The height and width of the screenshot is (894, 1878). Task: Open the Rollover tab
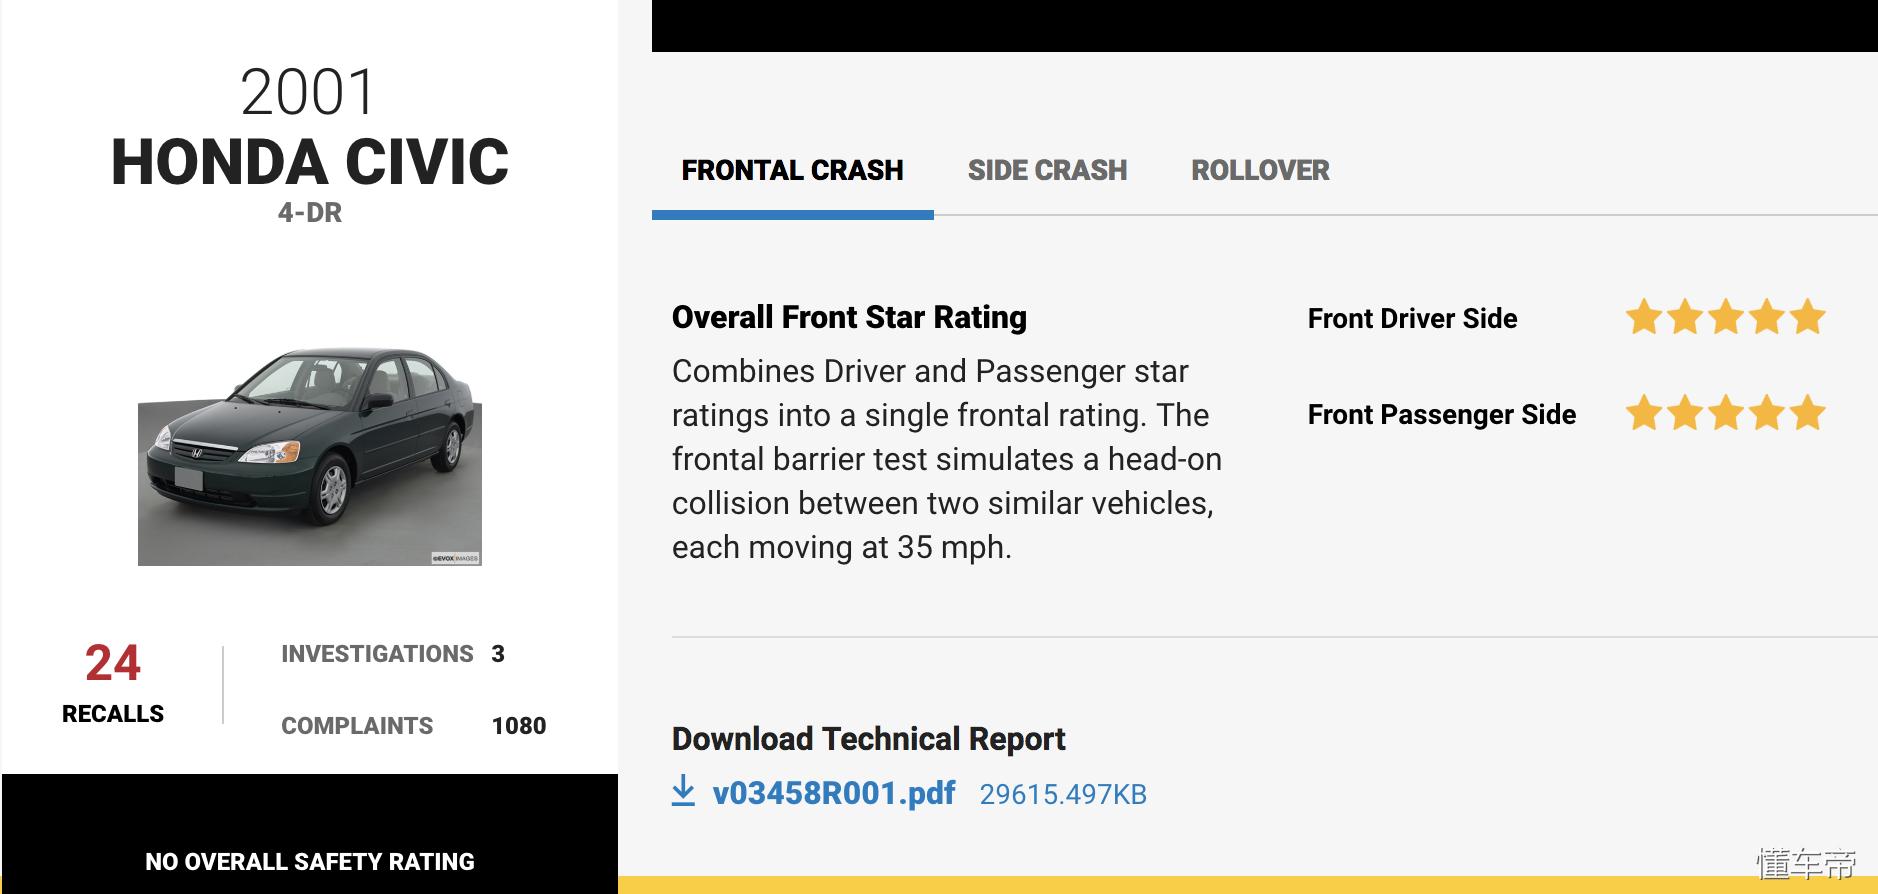(x=1260, y=171)
